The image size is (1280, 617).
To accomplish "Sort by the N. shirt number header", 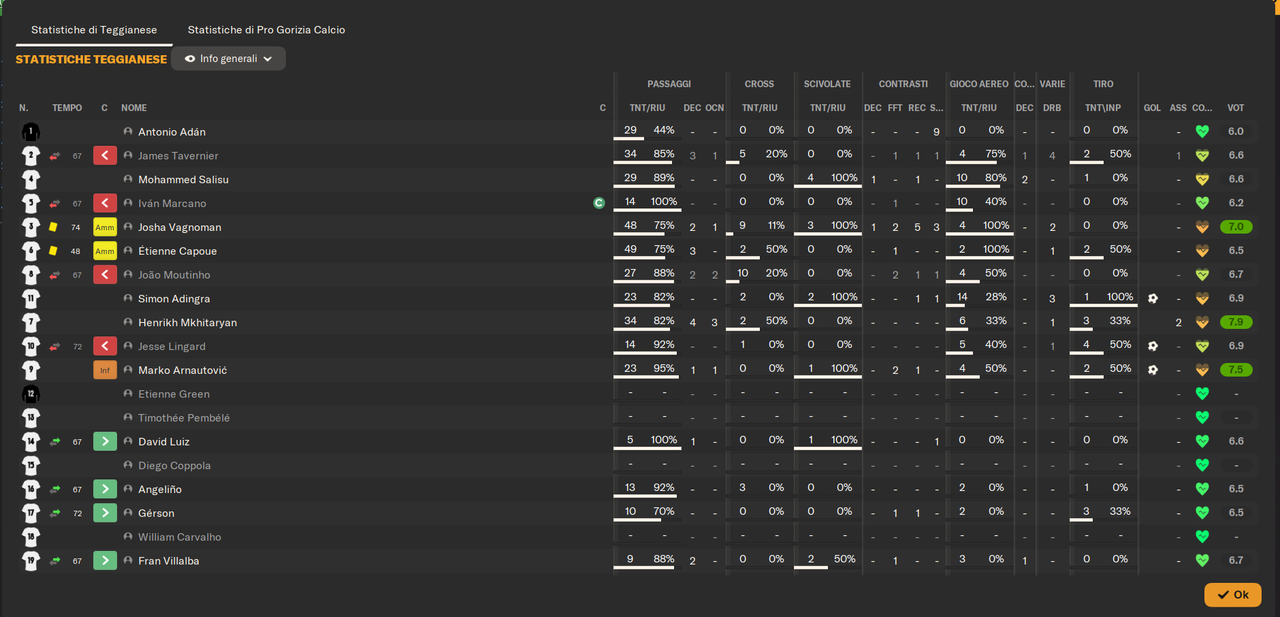I will tap(23, 108).
